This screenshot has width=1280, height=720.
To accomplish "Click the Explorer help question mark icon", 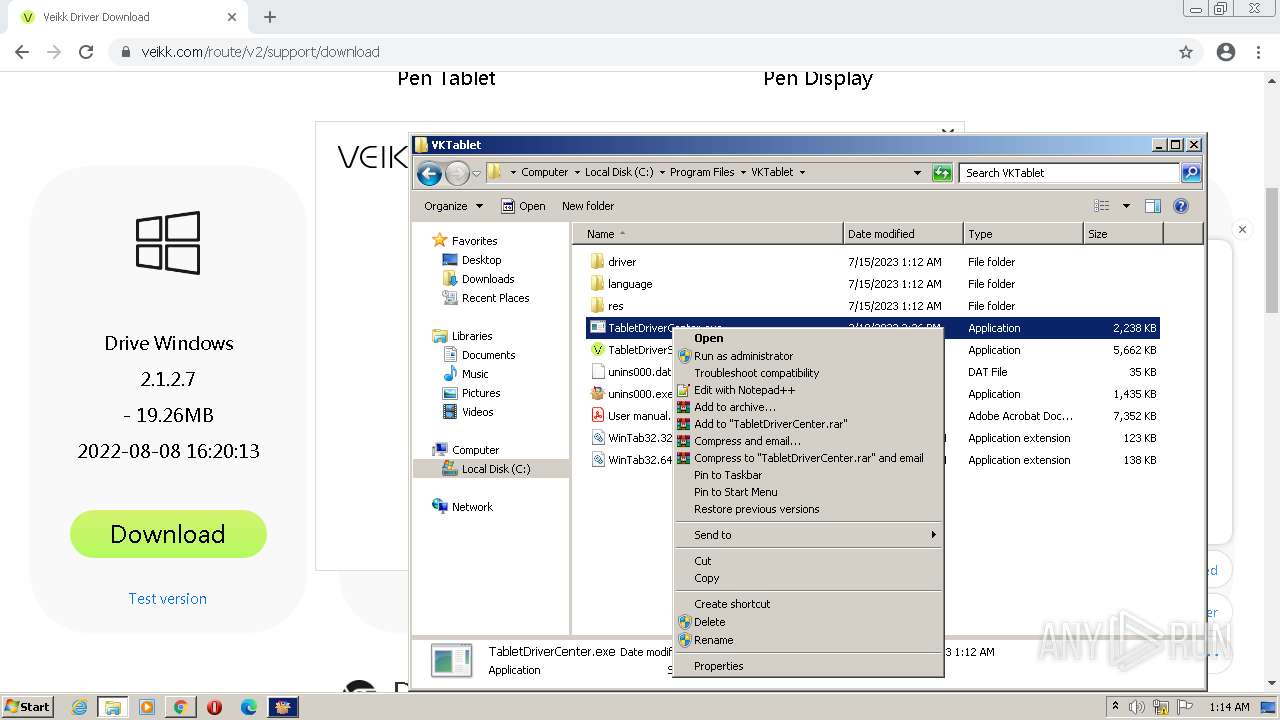I will point(1180,206).
